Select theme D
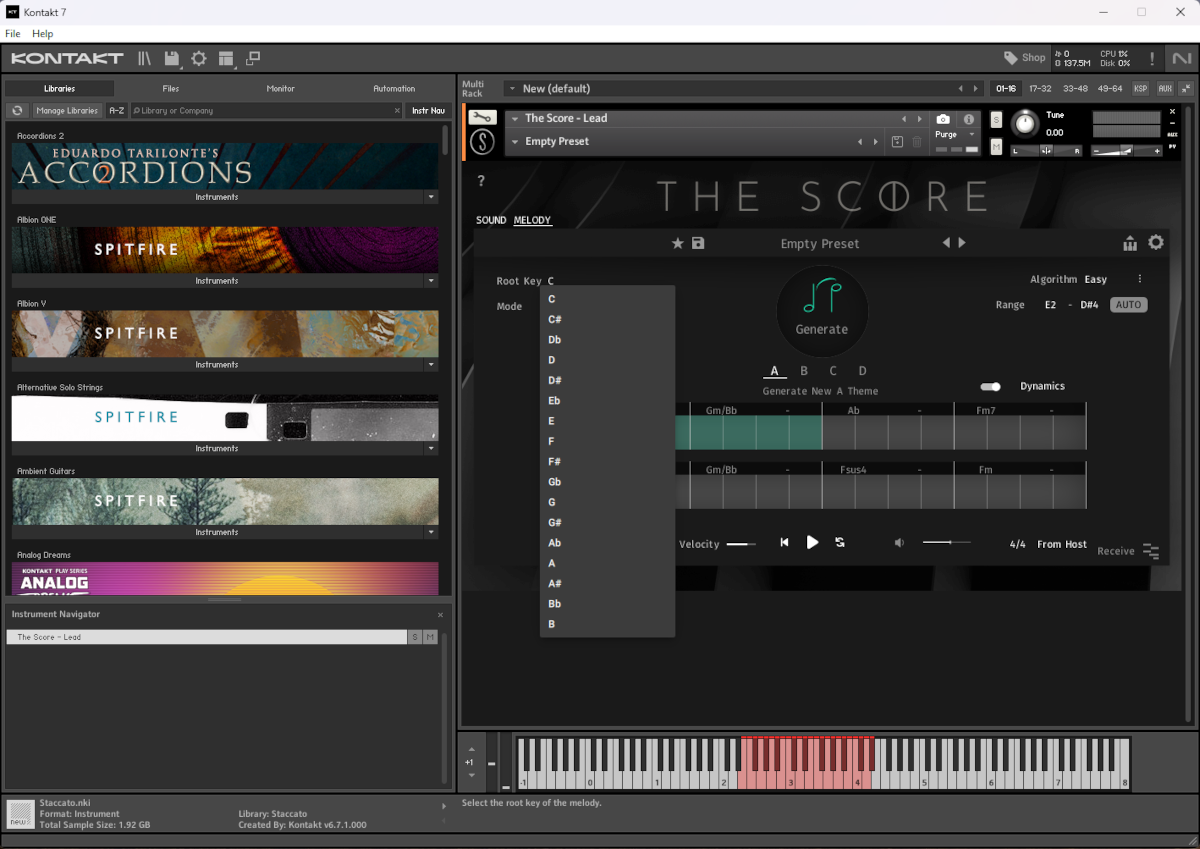The height and width of the screenshot is (849, 1200). 862,371
